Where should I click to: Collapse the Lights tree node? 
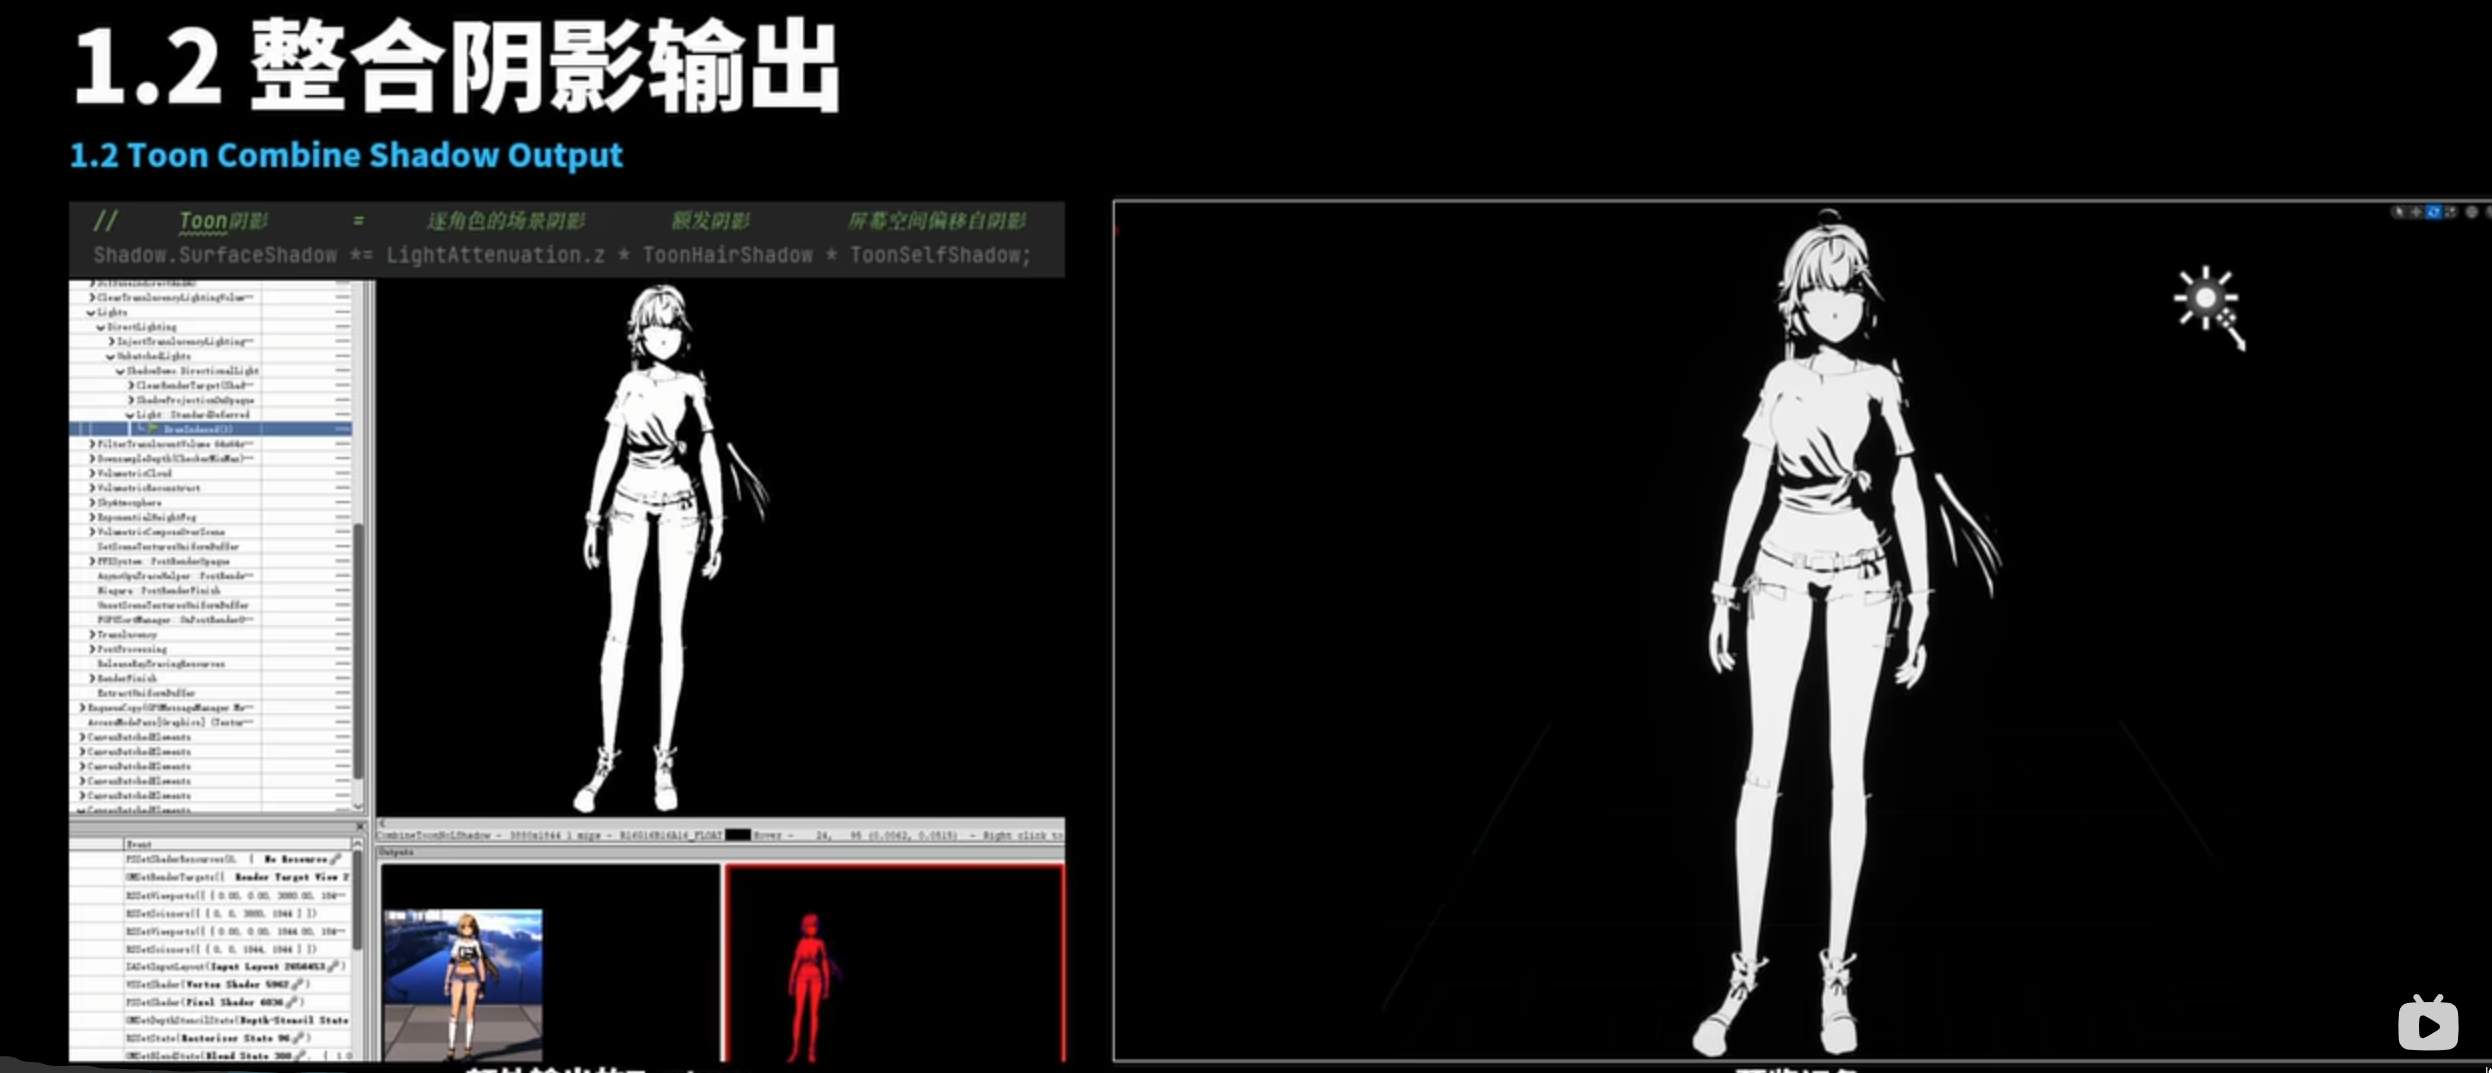click(x=91, y=312)
